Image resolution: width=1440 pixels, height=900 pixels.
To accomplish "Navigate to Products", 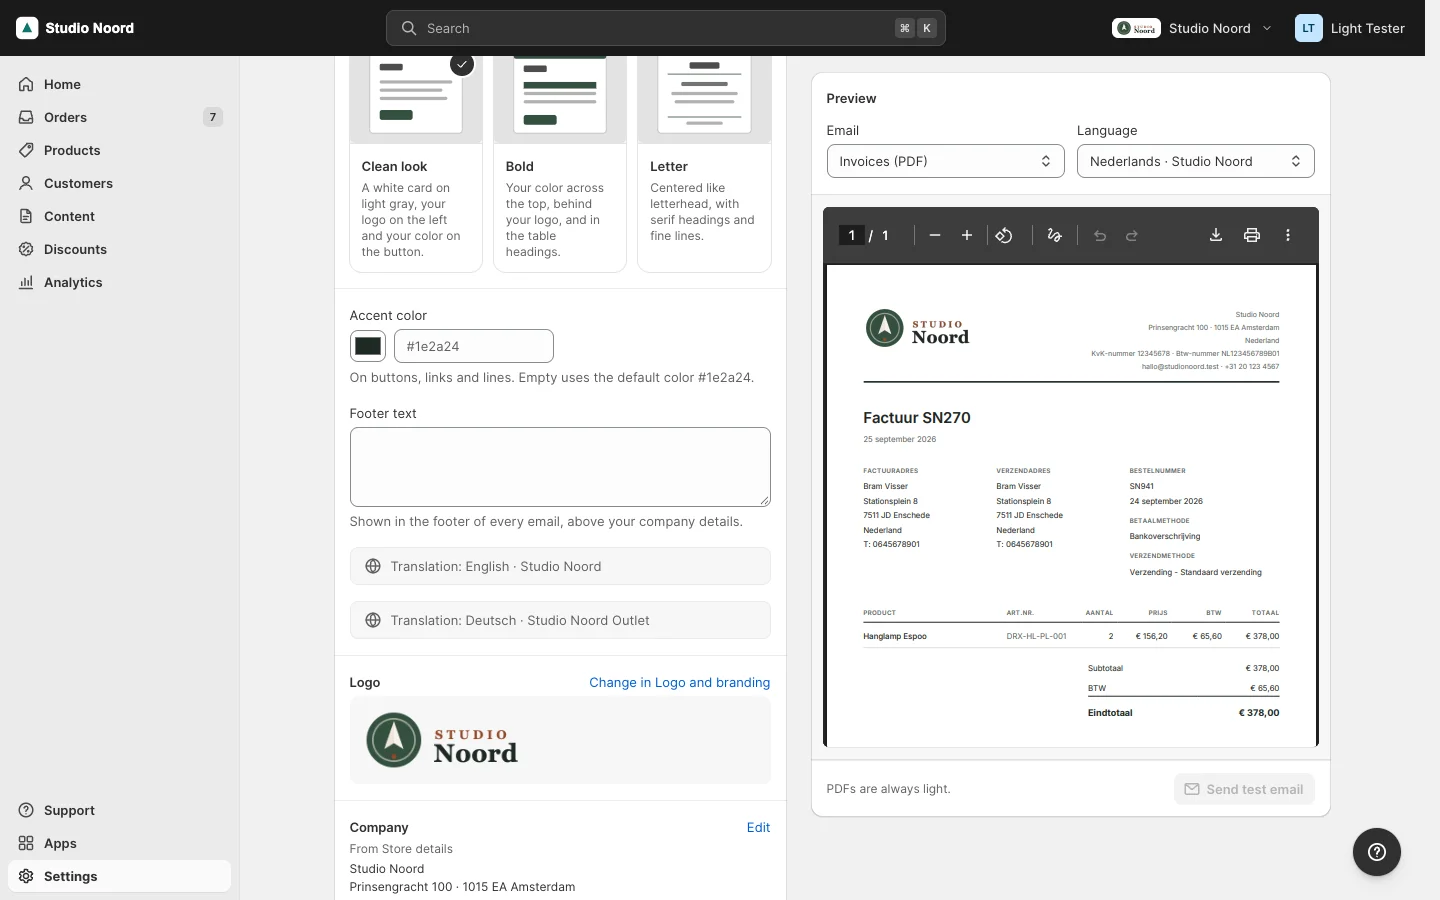I will click(x=120, y=150).
